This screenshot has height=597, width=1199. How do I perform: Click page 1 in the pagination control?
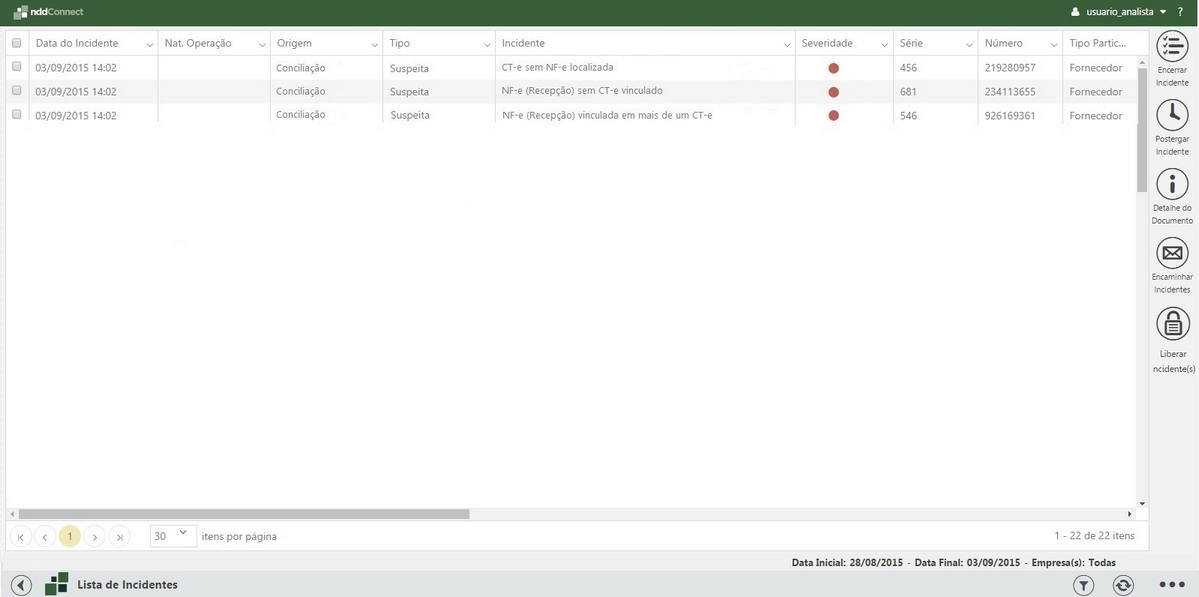point(69,535)
